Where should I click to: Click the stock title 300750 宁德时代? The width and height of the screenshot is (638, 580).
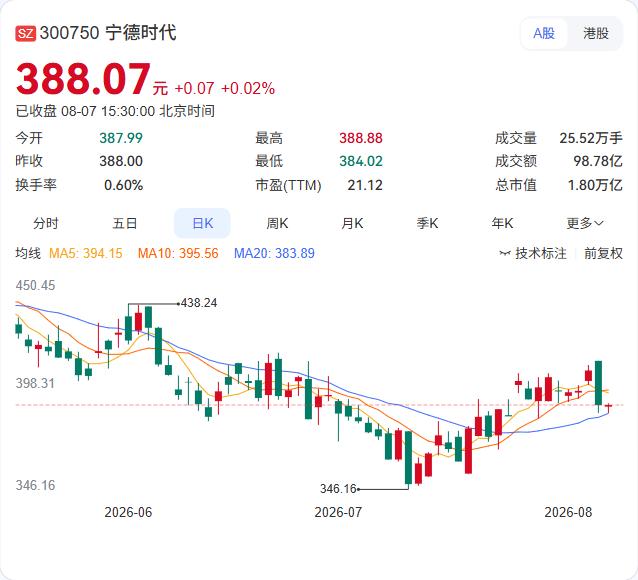tap(108, 33)
